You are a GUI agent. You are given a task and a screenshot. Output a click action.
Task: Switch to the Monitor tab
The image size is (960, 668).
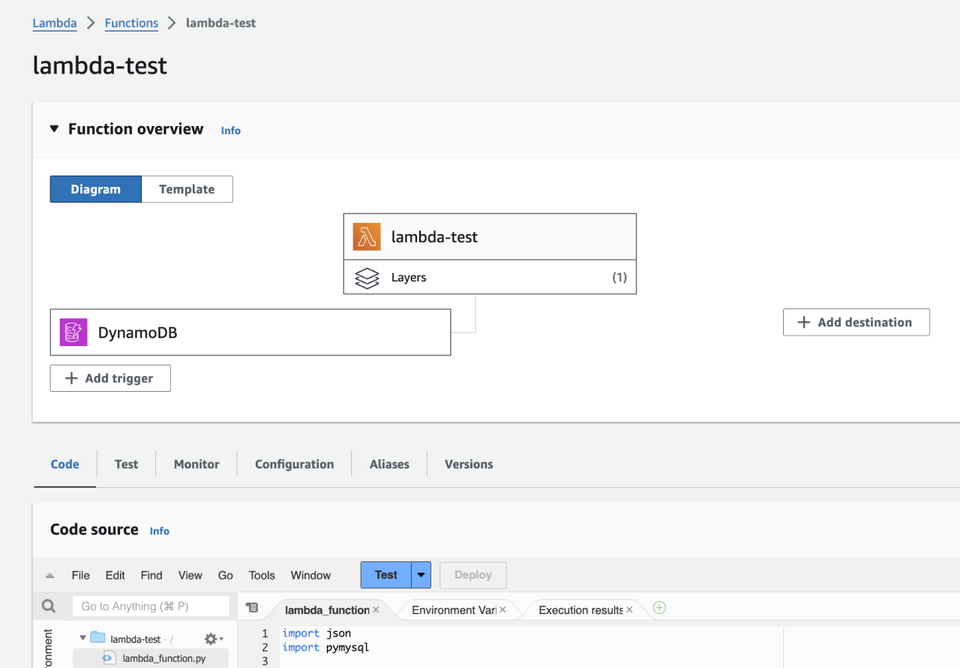point(196,463)
